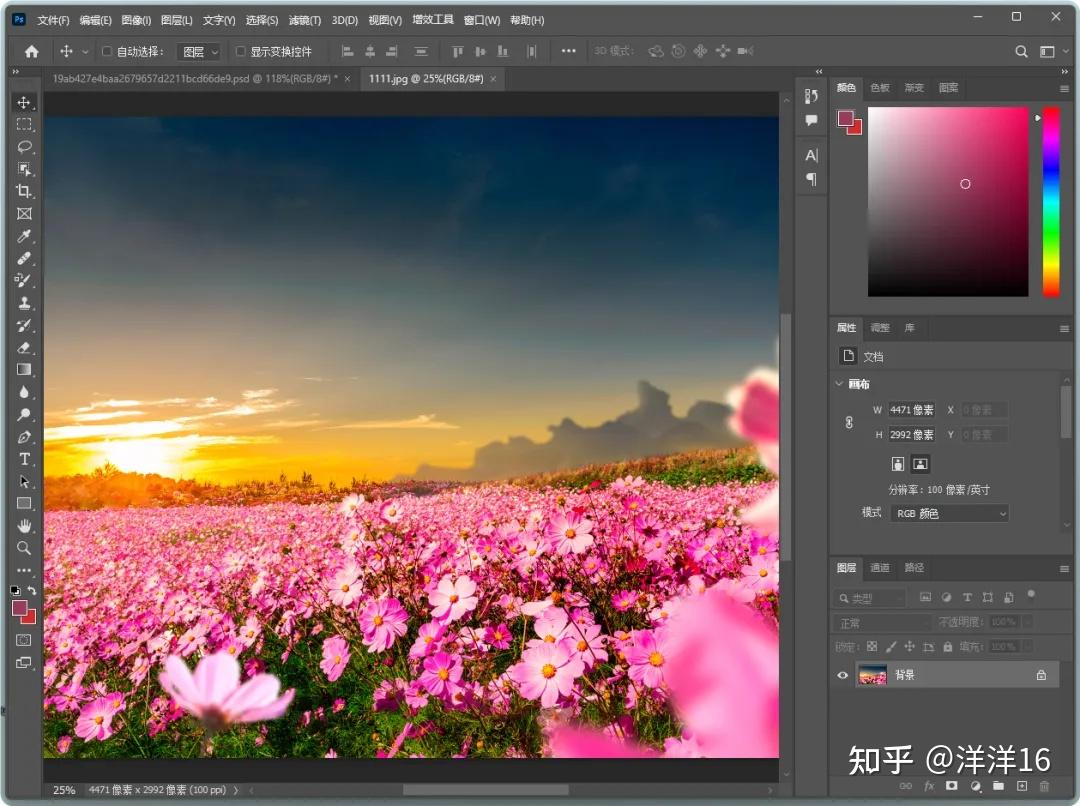Hide the 背景 layer visibility

(843, 675)
